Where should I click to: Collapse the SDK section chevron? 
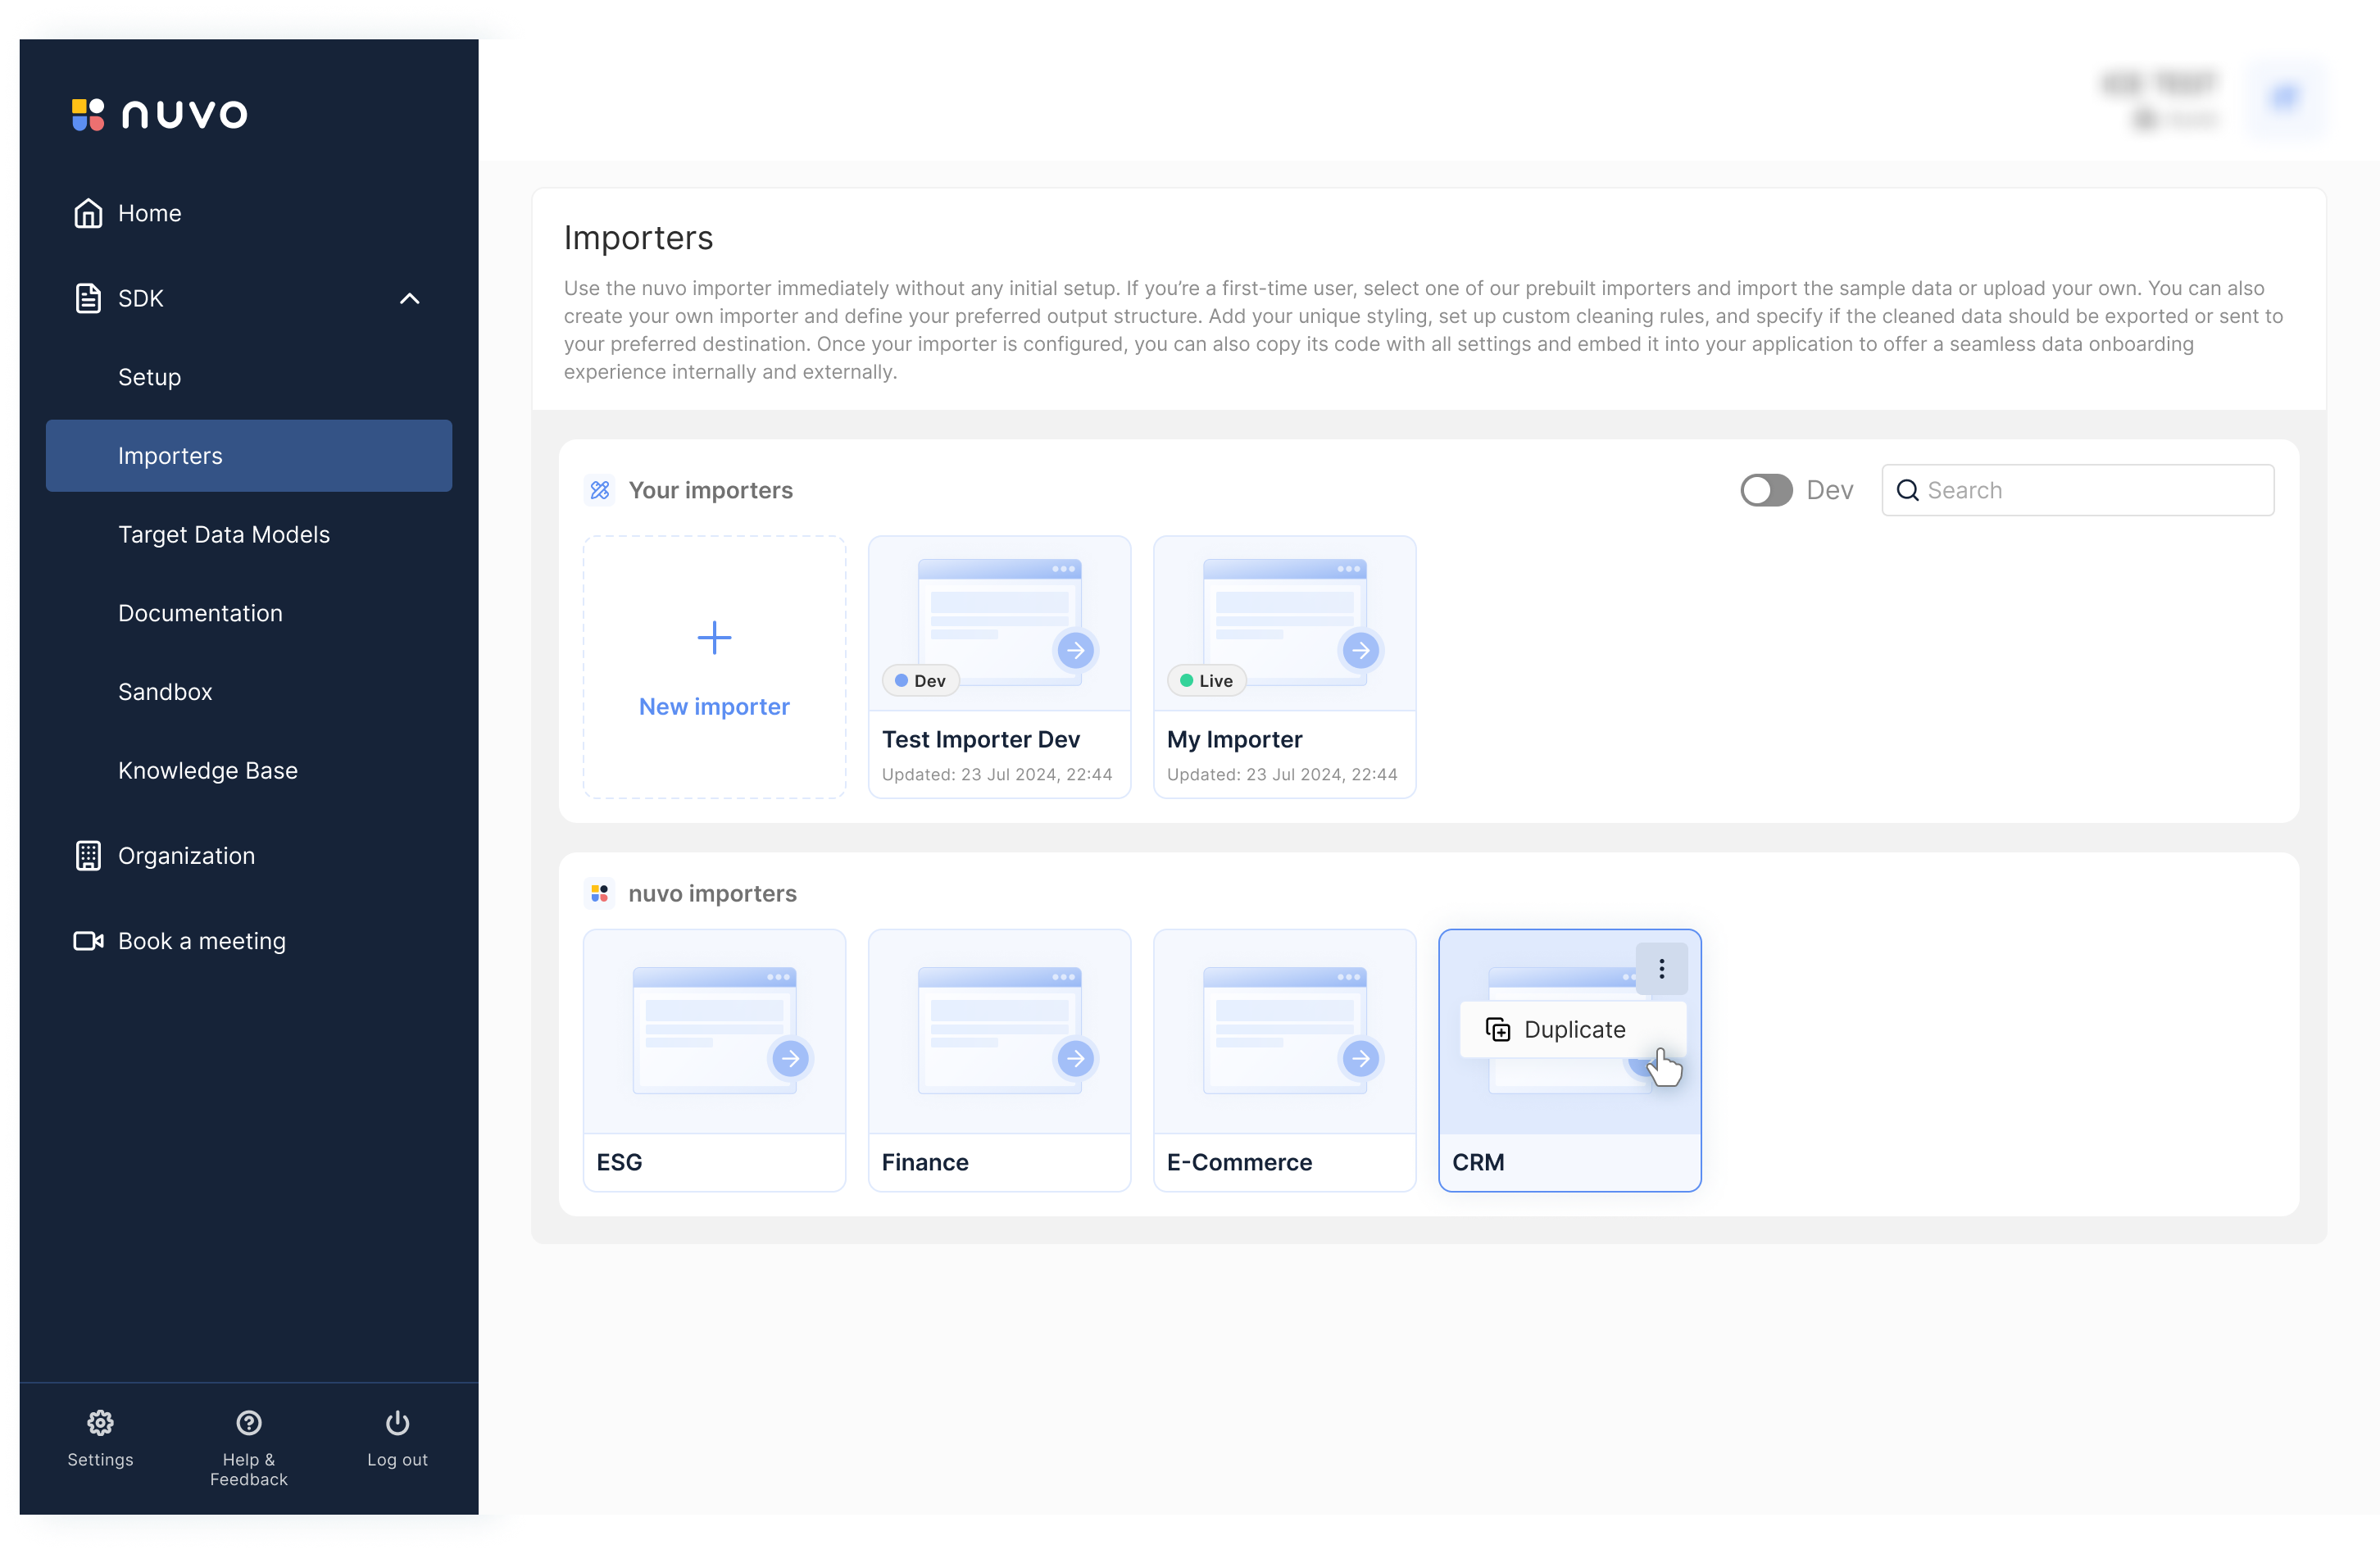(409, 298)
